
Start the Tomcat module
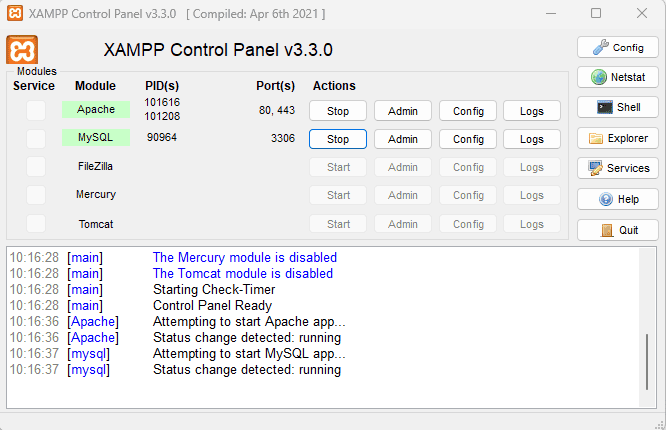(x=338, y=224)
